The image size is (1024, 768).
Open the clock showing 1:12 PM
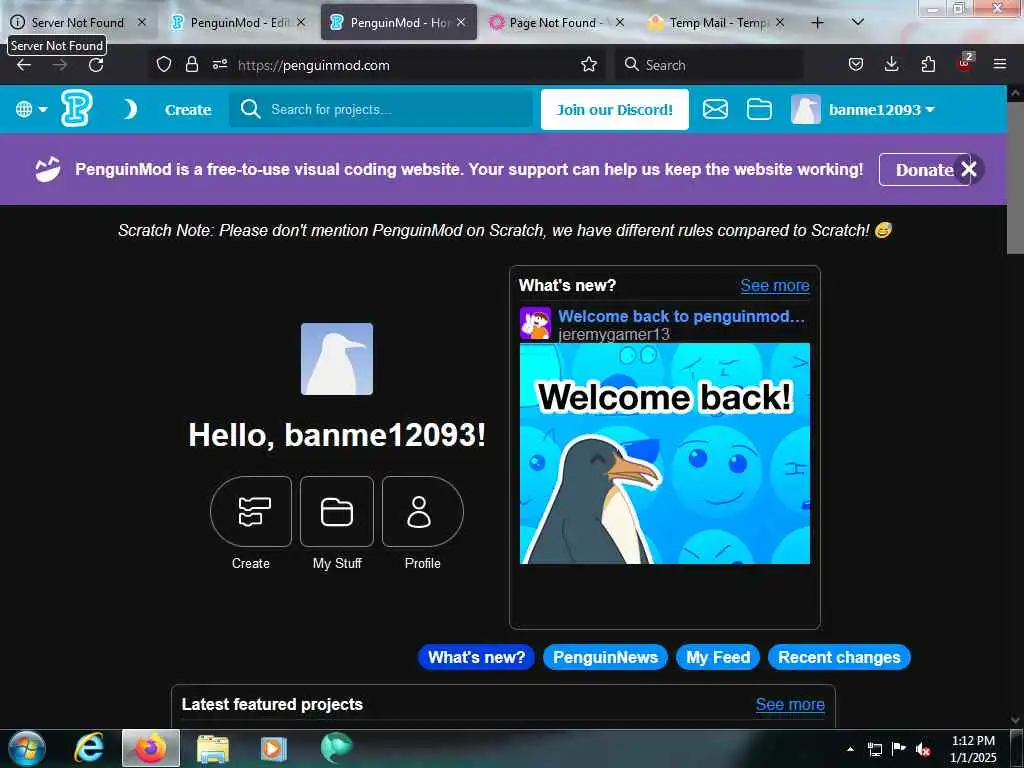tap(973, 749)
